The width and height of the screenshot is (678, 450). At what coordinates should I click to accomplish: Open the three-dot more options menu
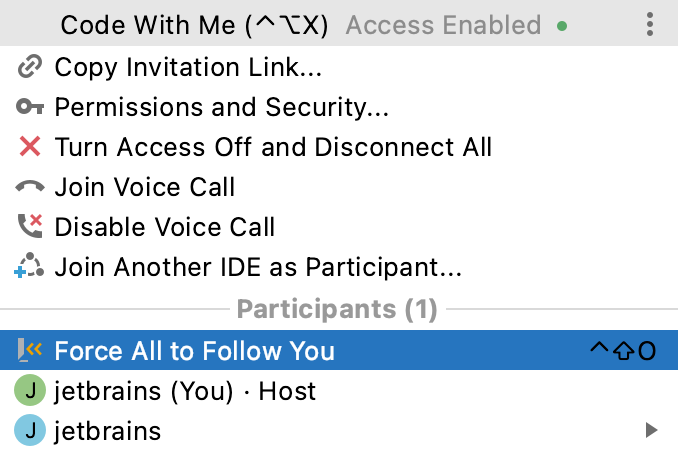coord(649,24)
